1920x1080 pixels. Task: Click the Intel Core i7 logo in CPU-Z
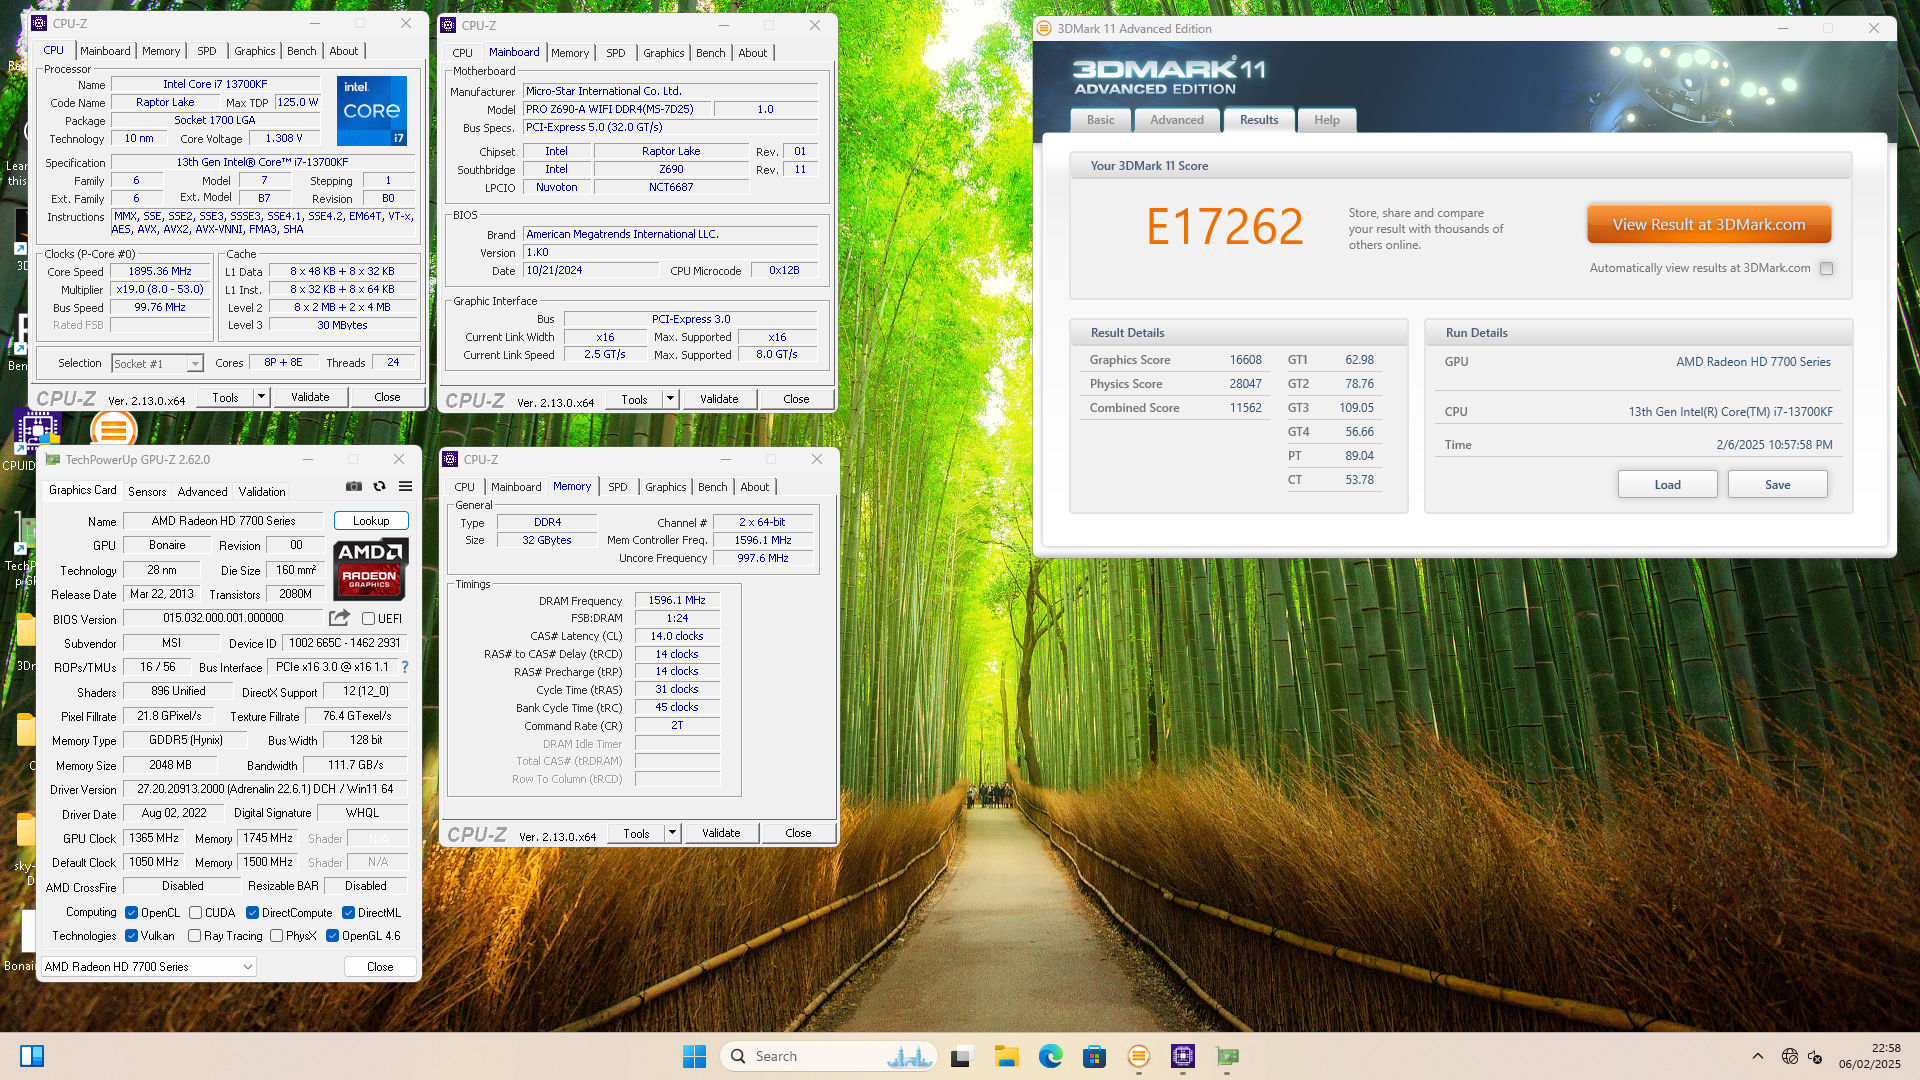coord(372,110)
